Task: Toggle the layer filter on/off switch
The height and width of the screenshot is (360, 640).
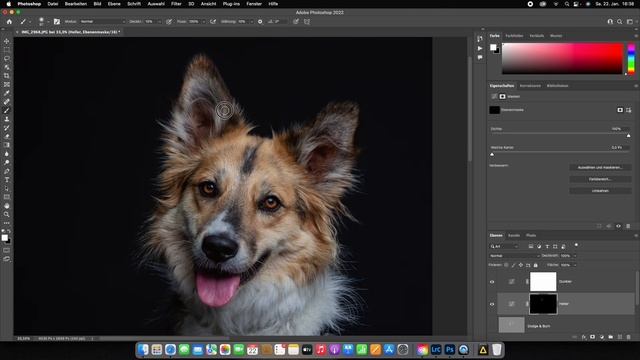Action: (576, 245)
